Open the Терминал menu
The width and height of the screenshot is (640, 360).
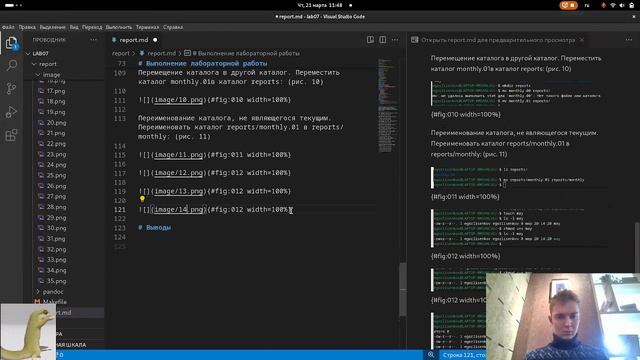[147, 27]
